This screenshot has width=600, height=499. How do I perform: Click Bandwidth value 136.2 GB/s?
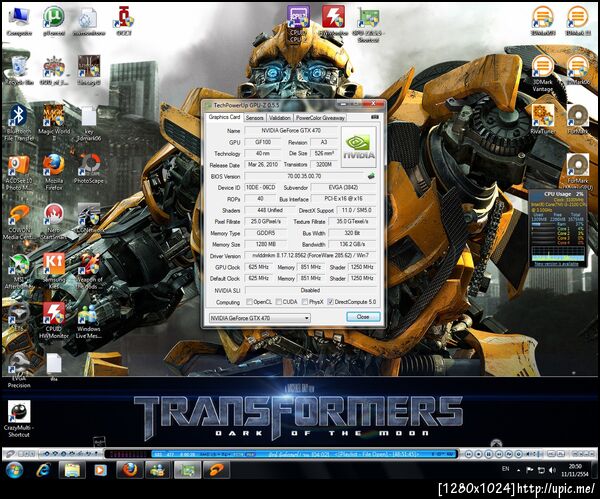(x=352, y=244)
